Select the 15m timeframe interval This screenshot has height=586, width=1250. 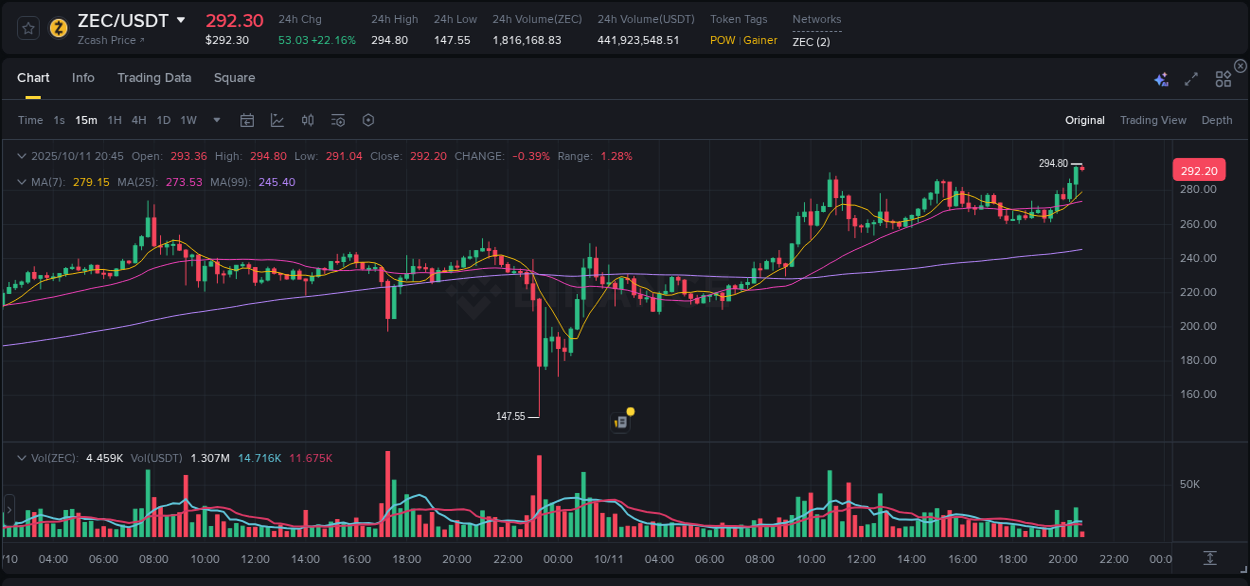point(86,119)
